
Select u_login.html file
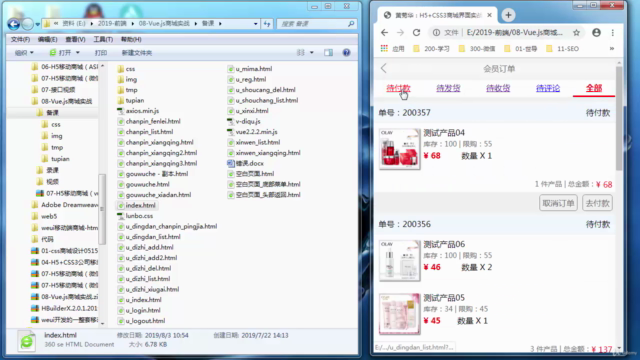[139, 310]
